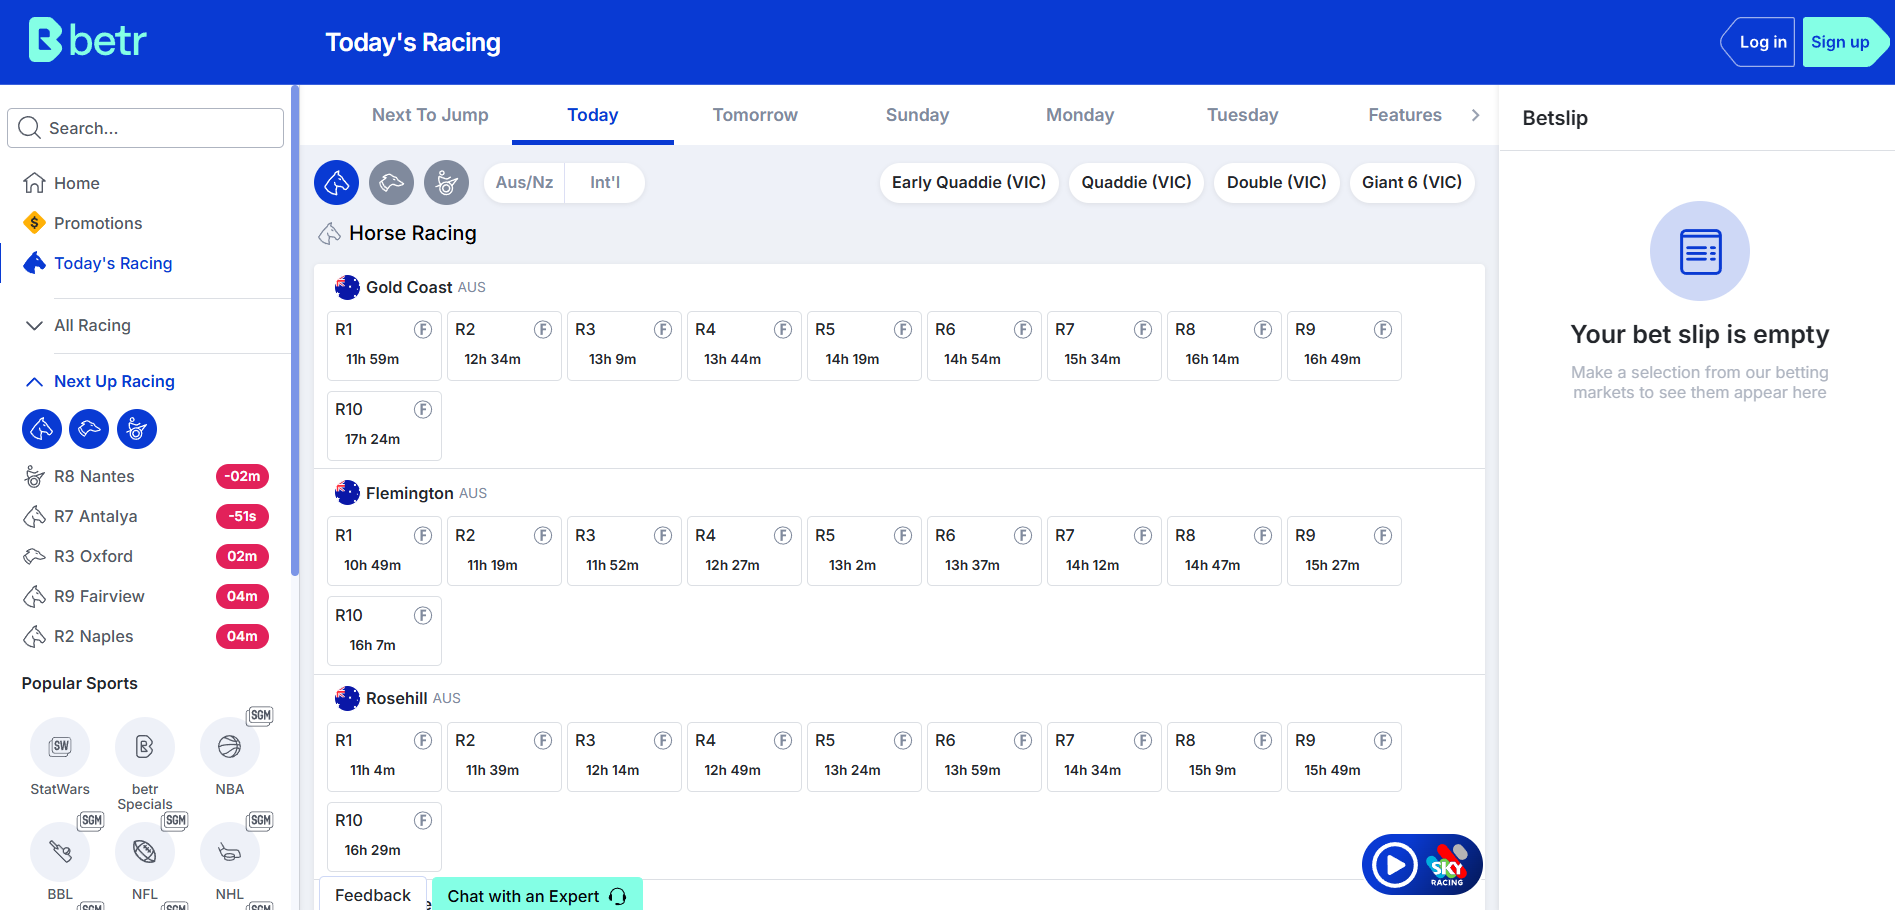Open BBL cricket icon
1895x910 pixels.
coord(60,852)
